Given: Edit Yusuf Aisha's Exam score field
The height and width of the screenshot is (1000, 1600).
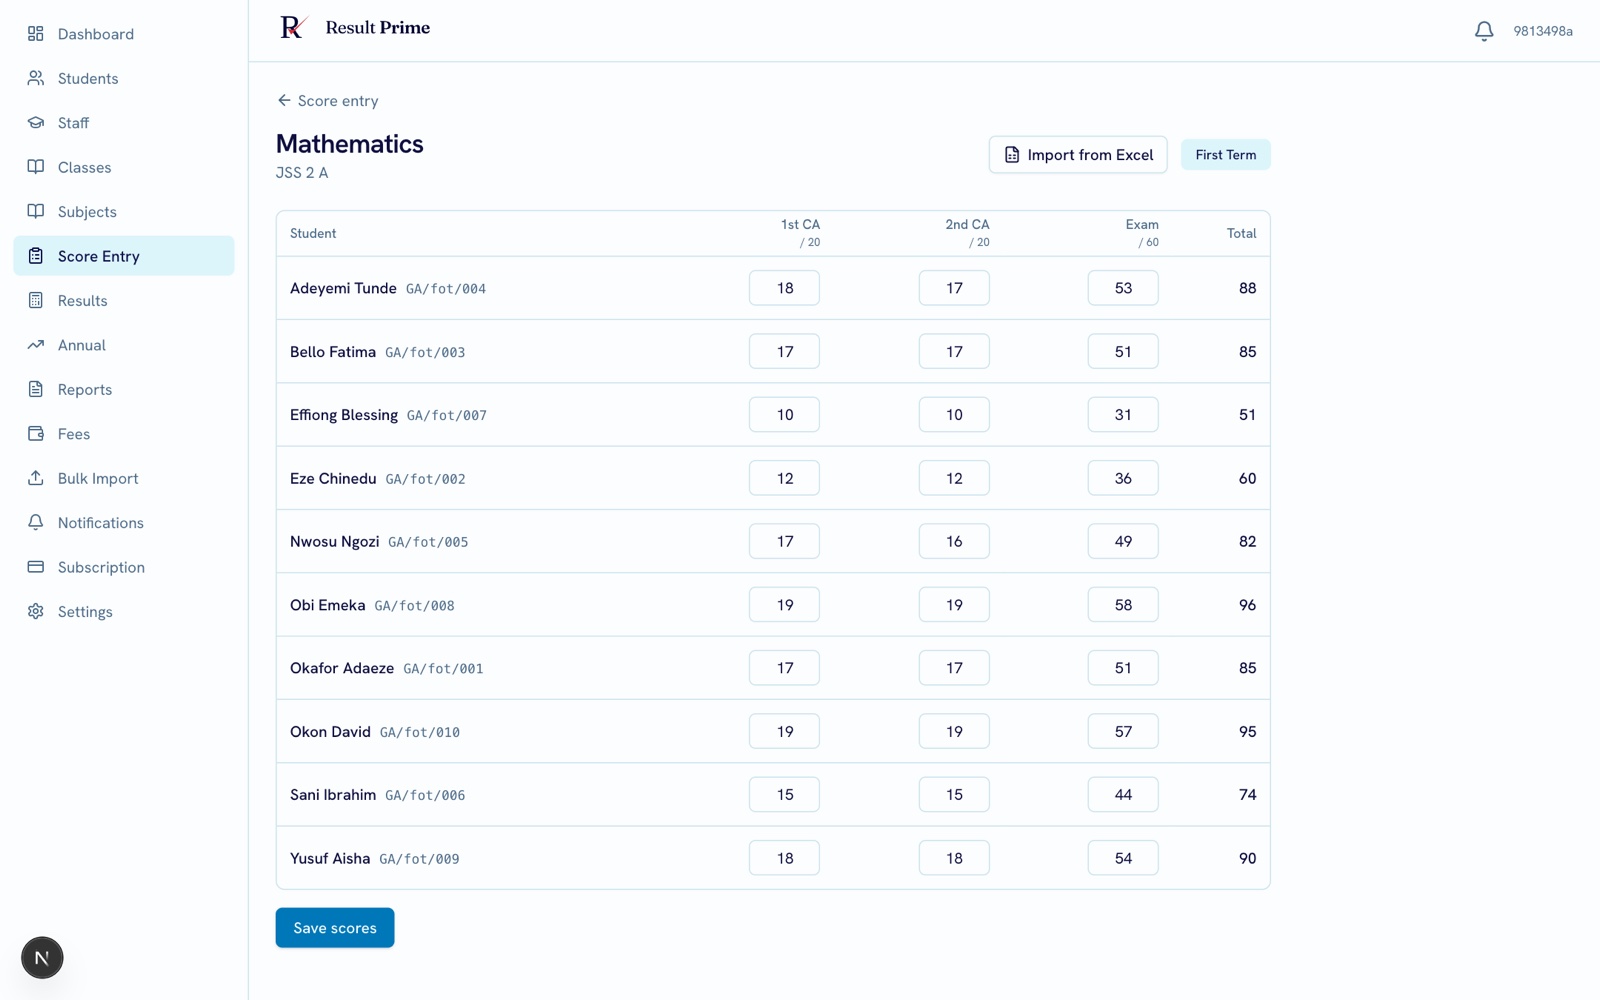Looking at the screenshot, I should (1123, 858).
